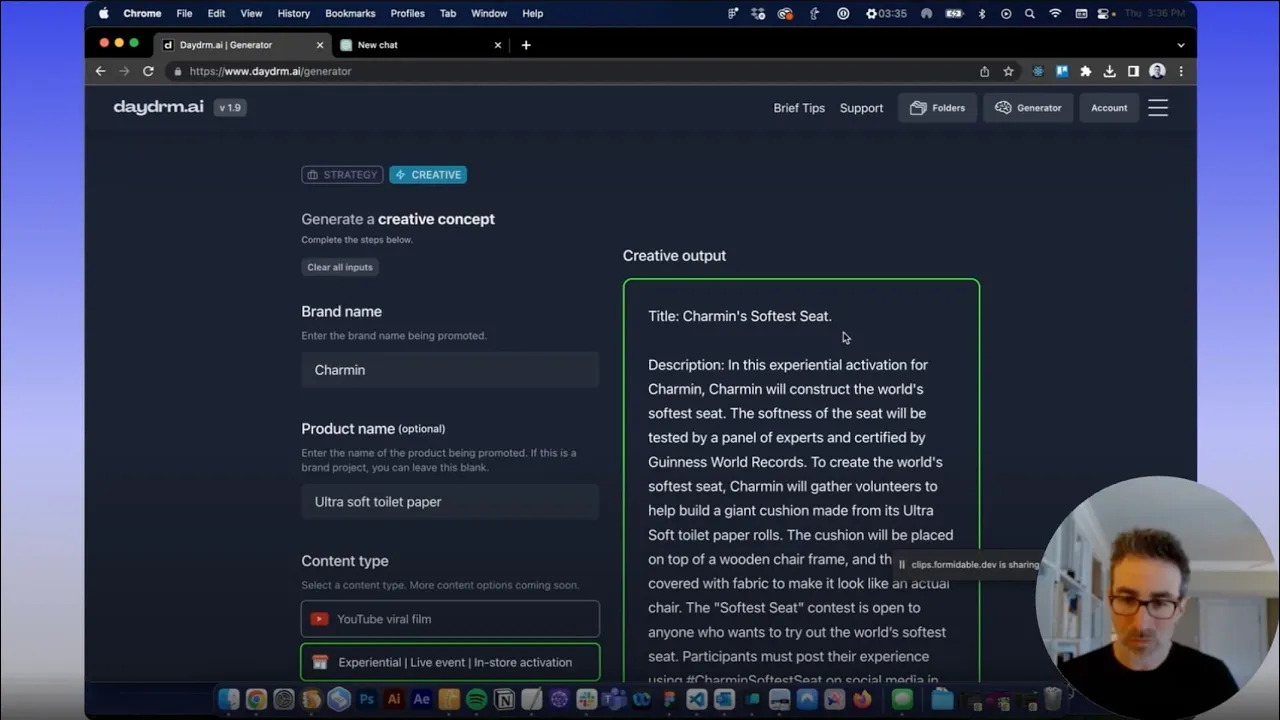Switch to the STRATEGY mode pill
The height and width of the screenshot is (720, 1280).
(342, 175)
